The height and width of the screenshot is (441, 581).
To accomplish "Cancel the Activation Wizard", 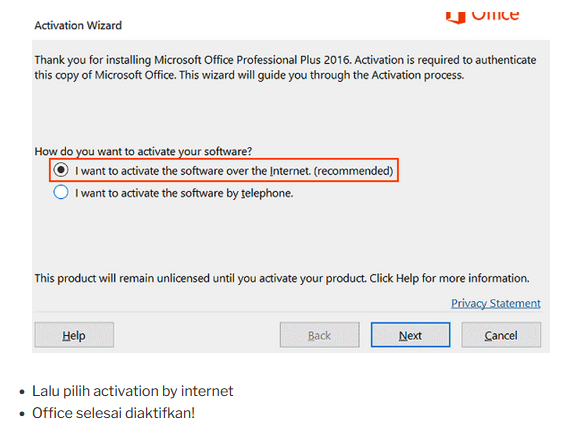I will [501, 335].
